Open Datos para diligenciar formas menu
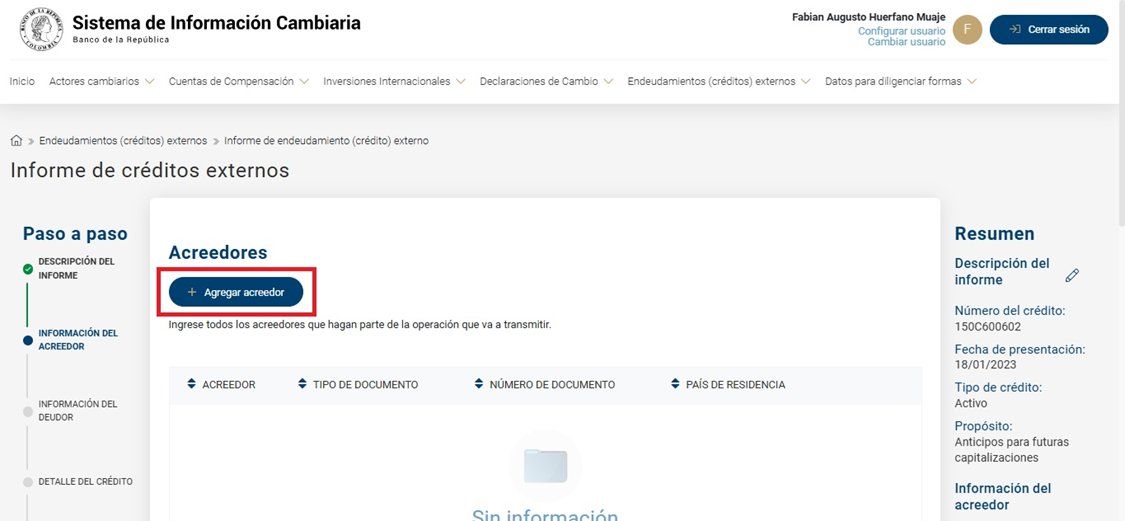 click(x=900, y=82)
